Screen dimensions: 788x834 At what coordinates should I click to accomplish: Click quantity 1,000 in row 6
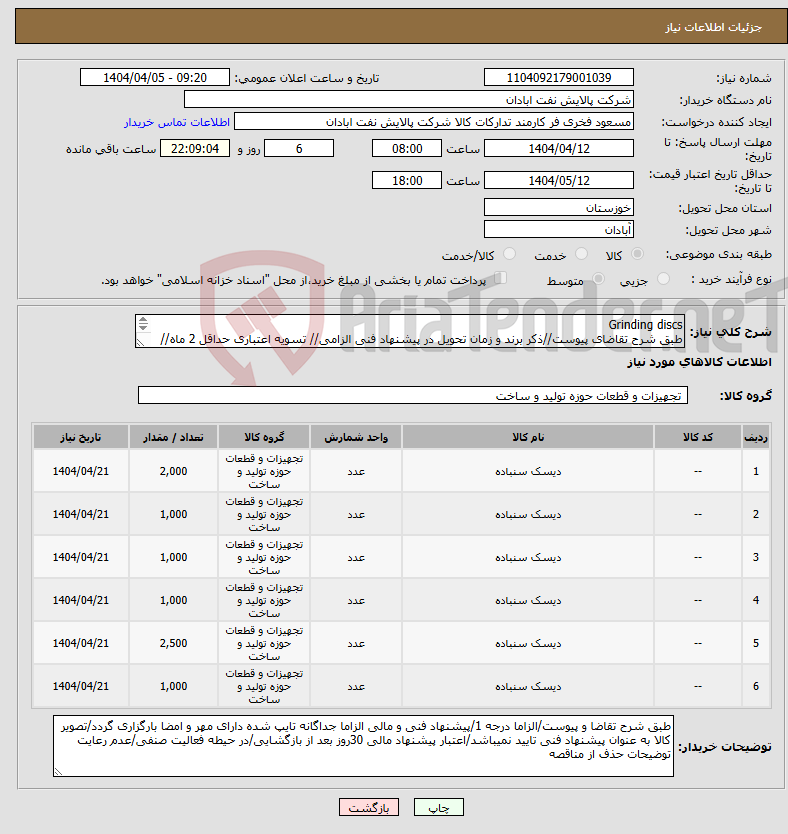[x=173, y=686]
